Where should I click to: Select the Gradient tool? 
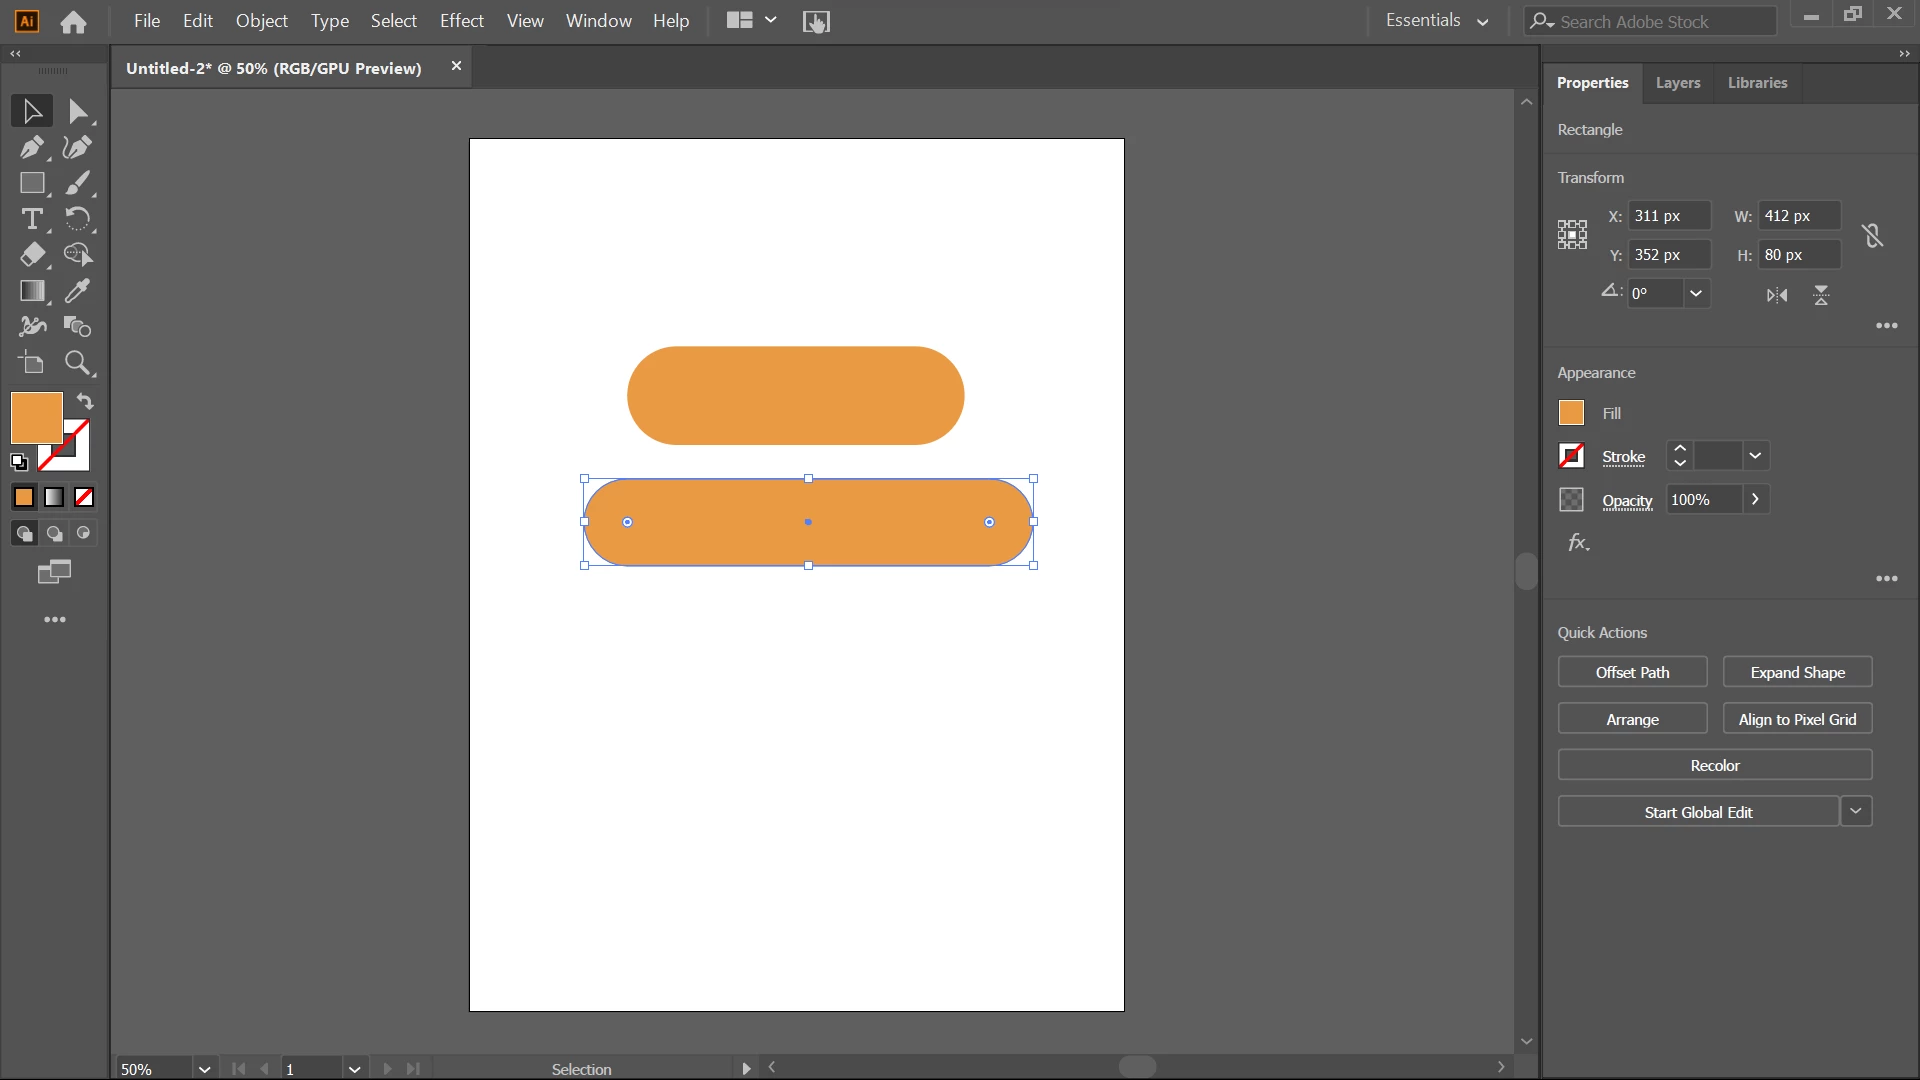tap(31, 291)
